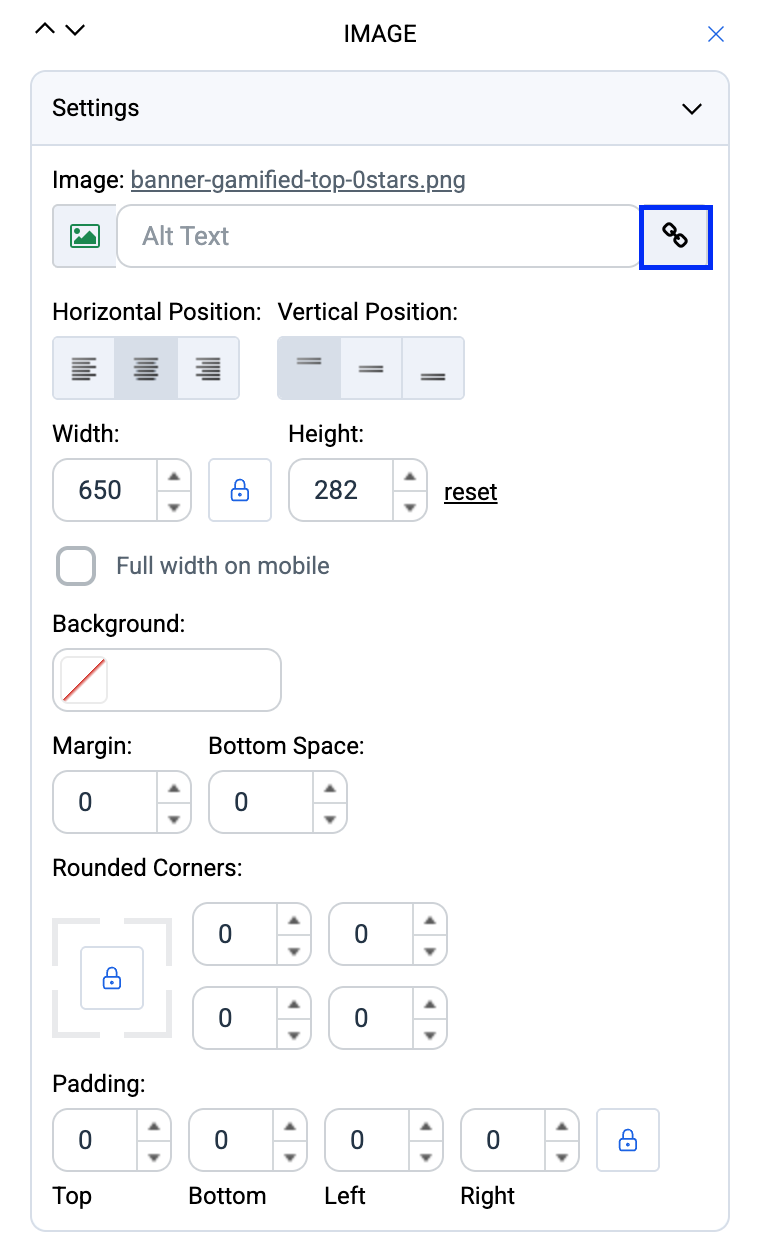
Task: Increase Left padding value
Action: (426, 1125)
